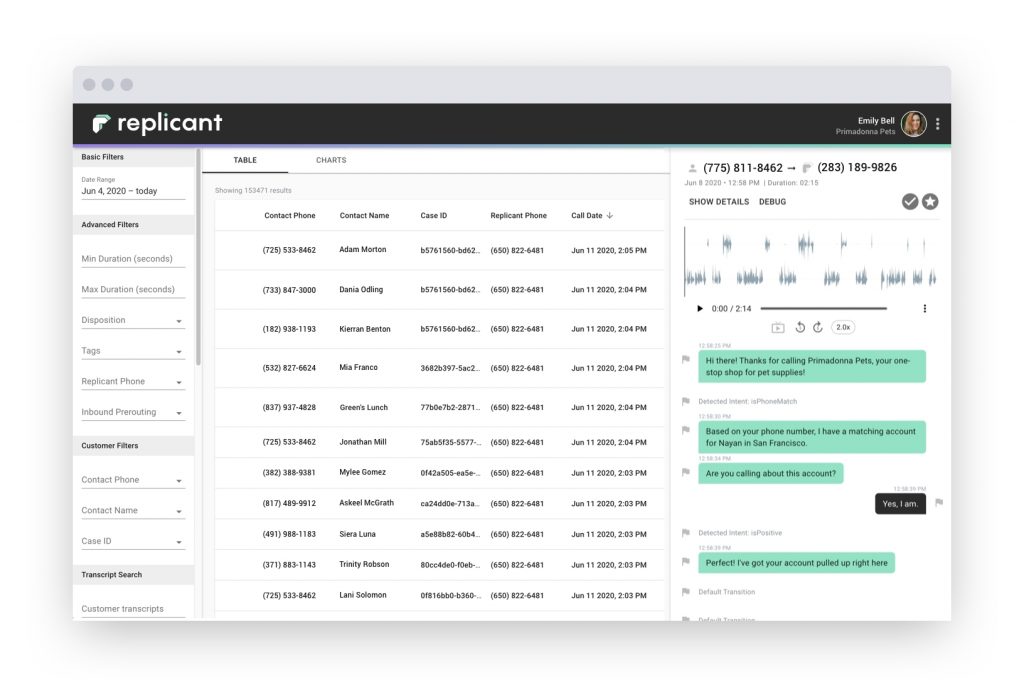This screenshot has width=1024, height=686.
Task: Sort by the Case ID column header
Action: tap(434, 216)
